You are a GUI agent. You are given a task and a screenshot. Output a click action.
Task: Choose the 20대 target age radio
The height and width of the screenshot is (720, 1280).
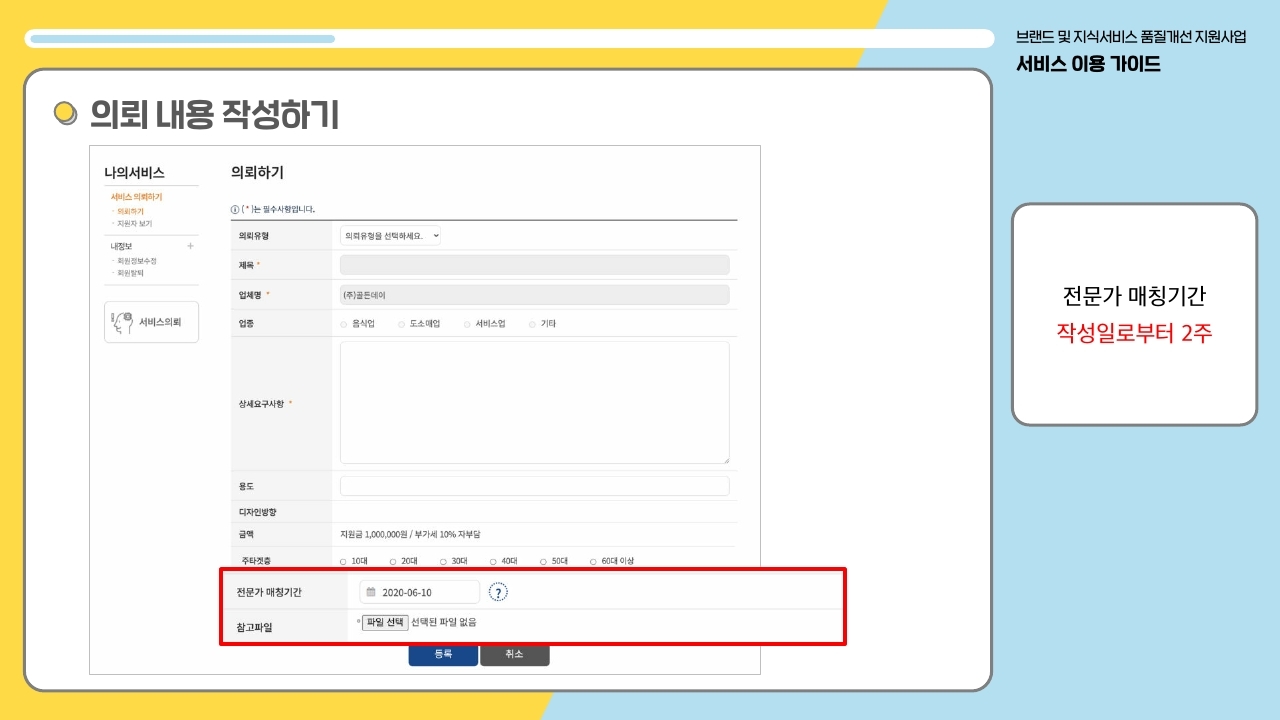coord(393,561)
